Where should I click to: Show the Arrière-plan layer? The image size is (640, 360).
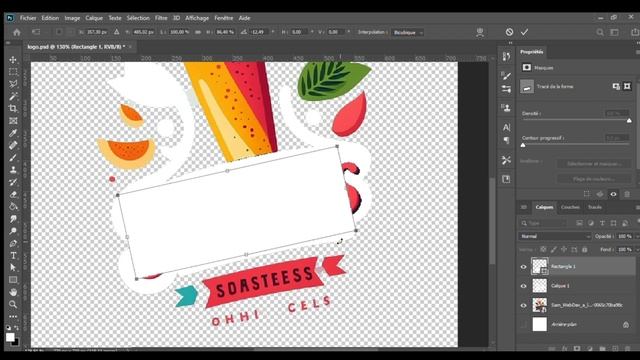click(524, 324)
